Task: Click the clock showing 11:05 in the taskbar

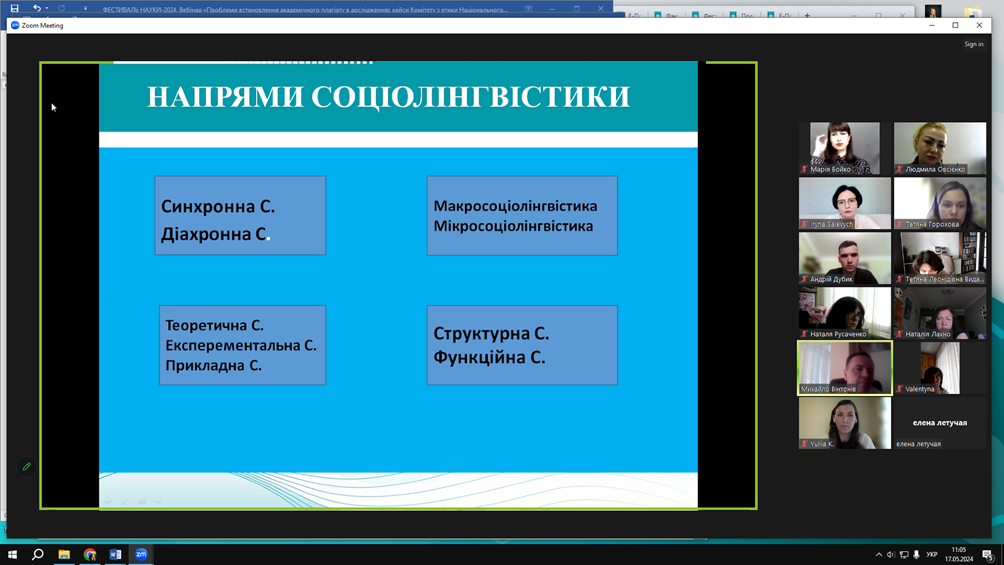Action: click(960, 554)
